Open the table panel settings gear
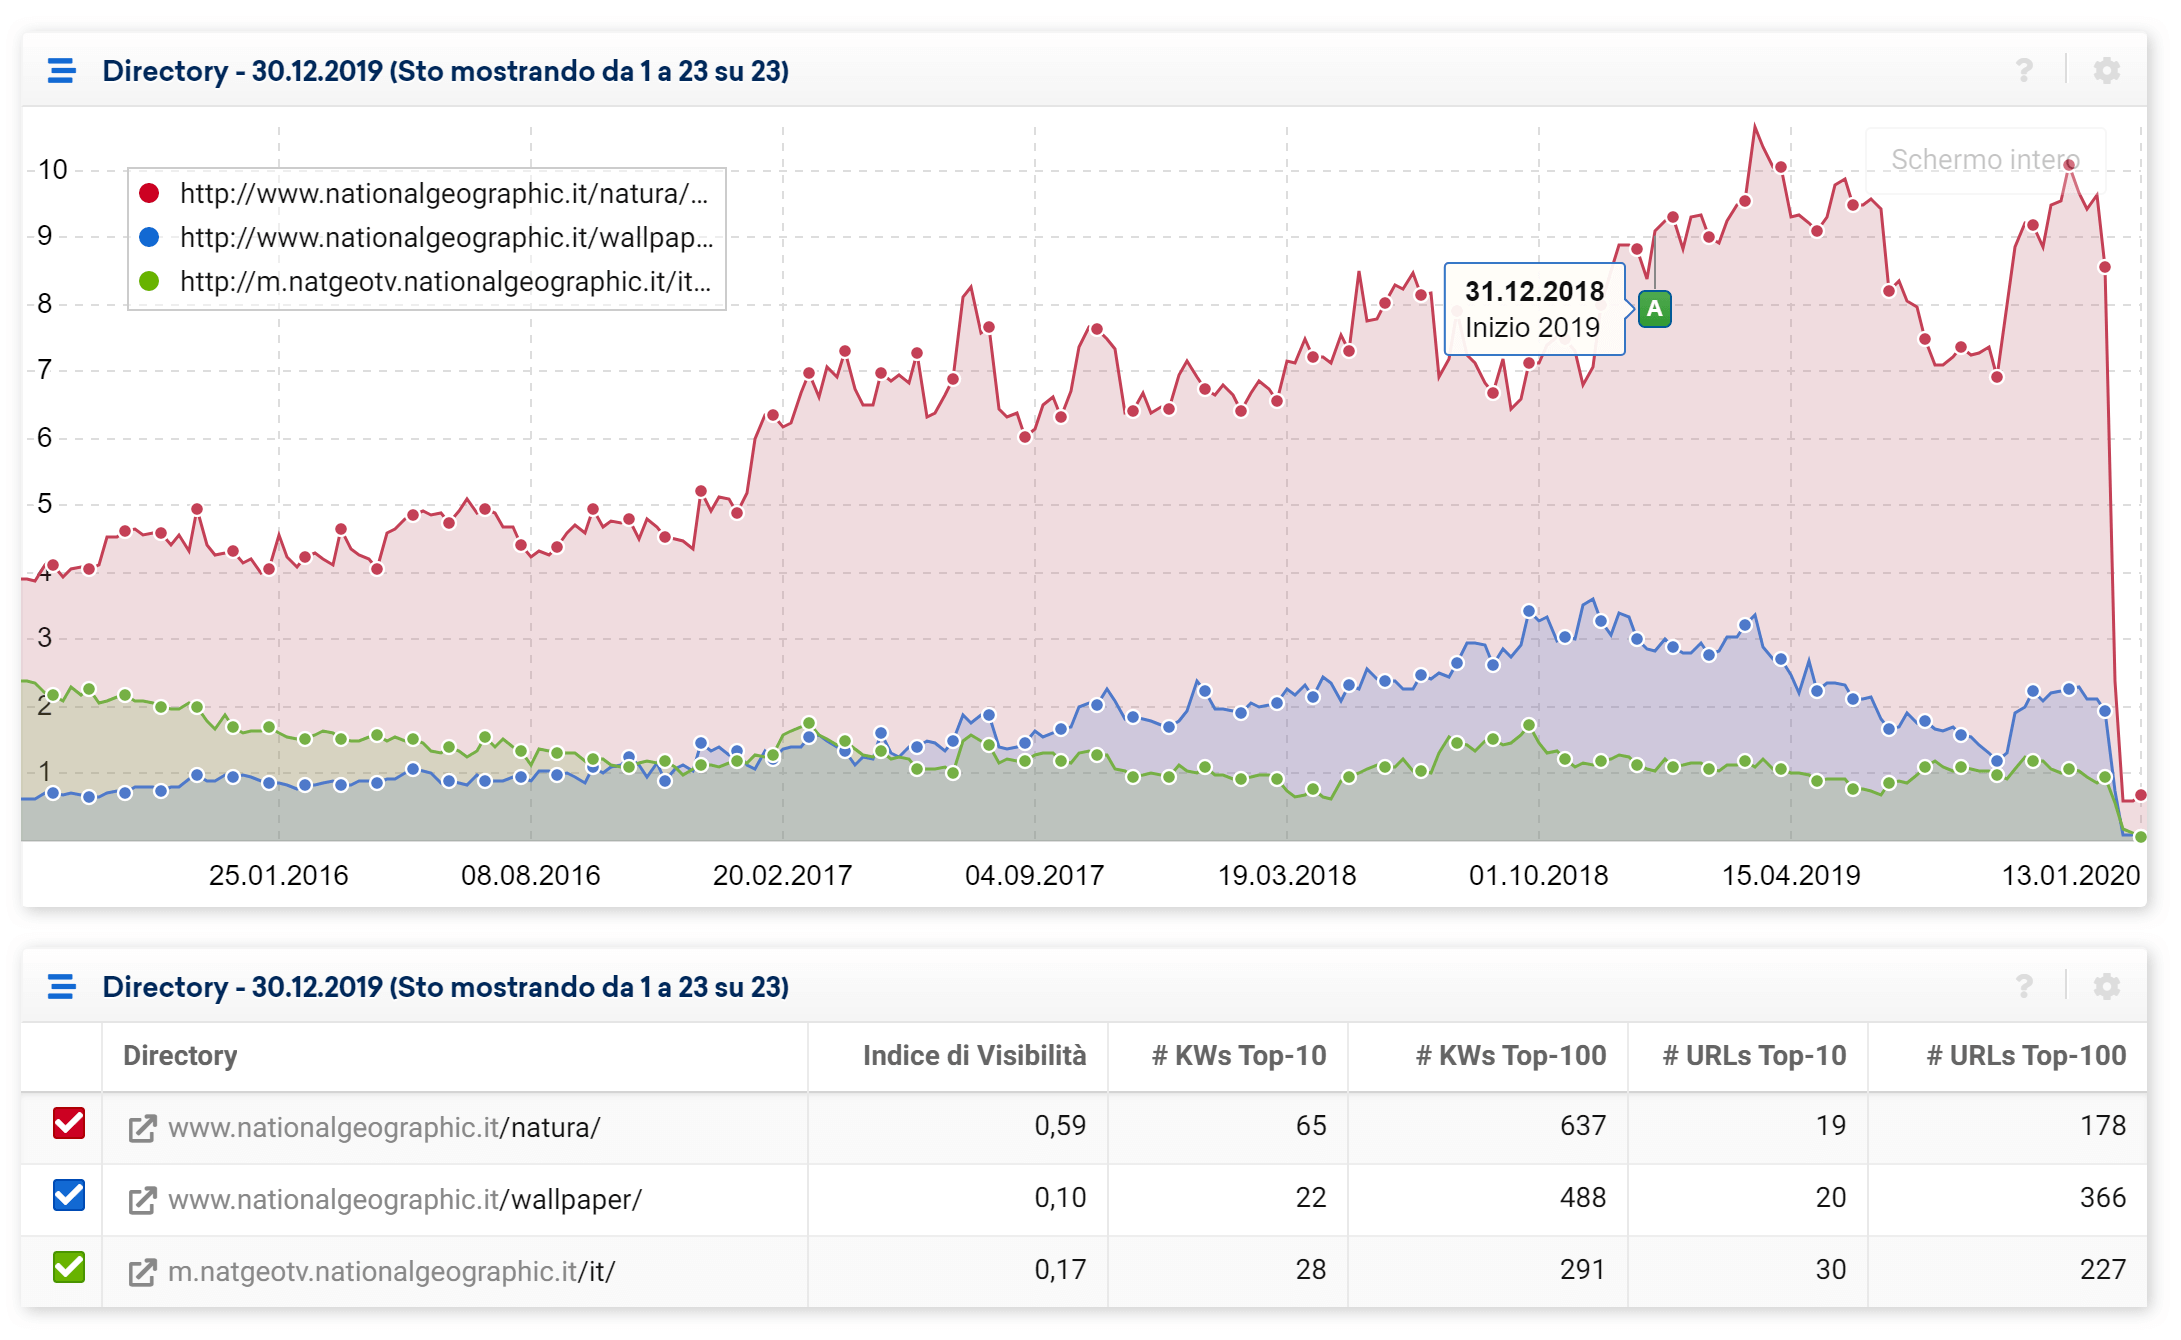Screen dimensions: 2181x1340 [x=2107, y=986]
